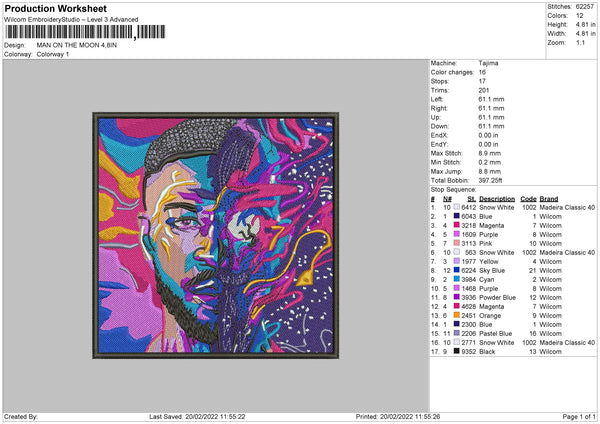The height and width of the screenshot is (424, 600).
Task: Select the Orange swatch for stop 13
Action: [x=457, y=315]
